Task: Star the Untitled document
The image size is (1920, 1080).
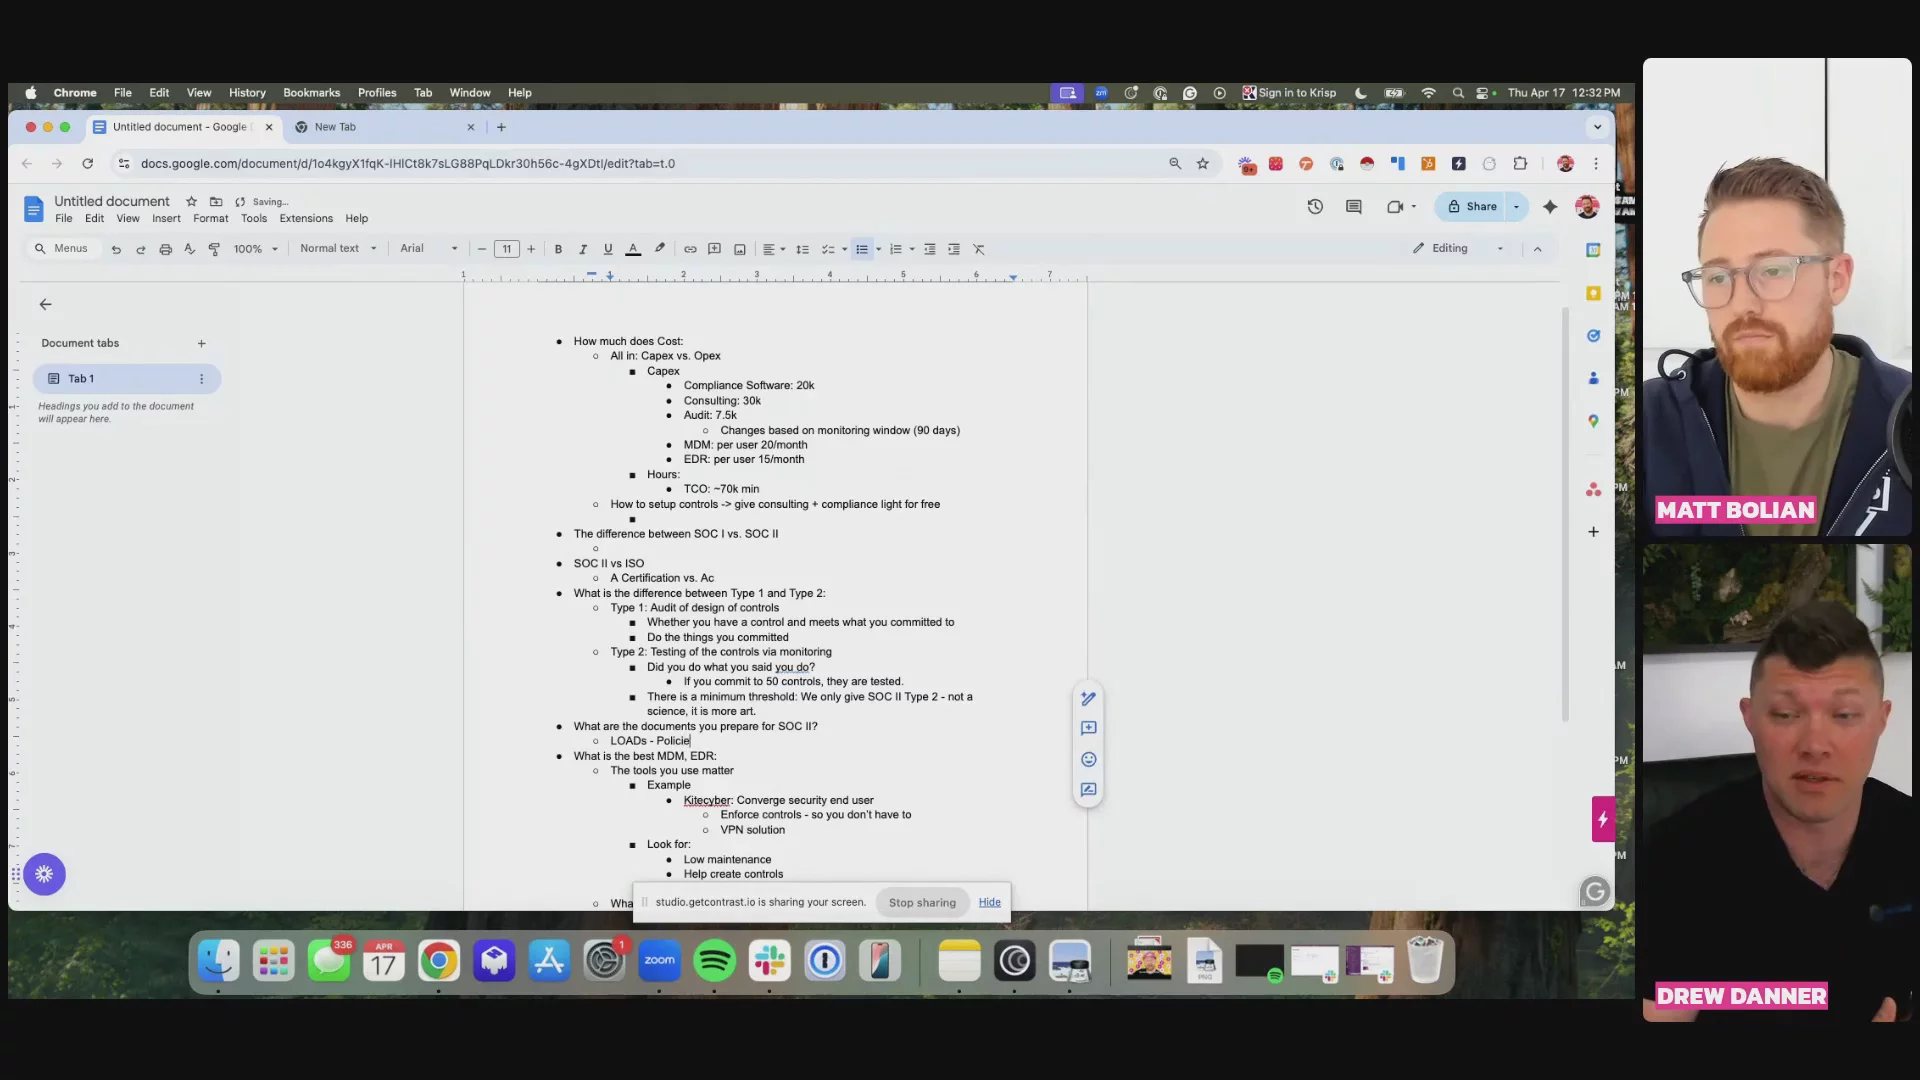Action: coord(191,201)
